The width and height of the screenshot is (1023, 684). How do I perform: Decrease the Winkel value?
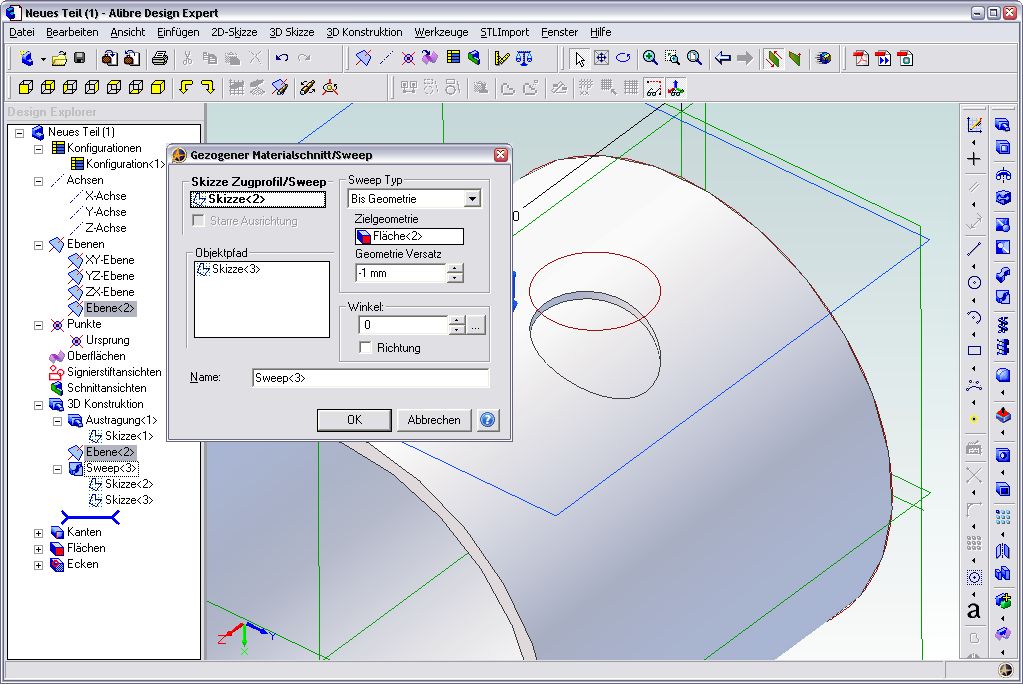tap(457, 329)
